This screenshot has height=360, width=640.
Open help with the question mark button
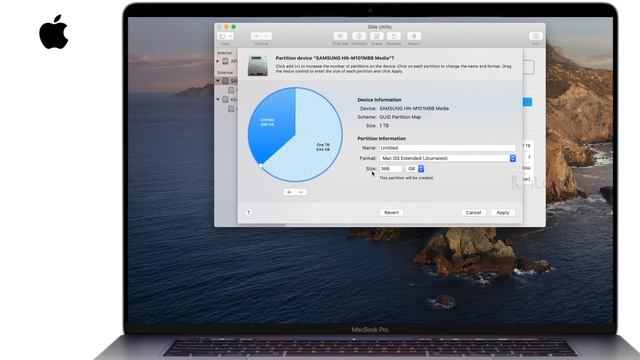(x=249, y=212)
